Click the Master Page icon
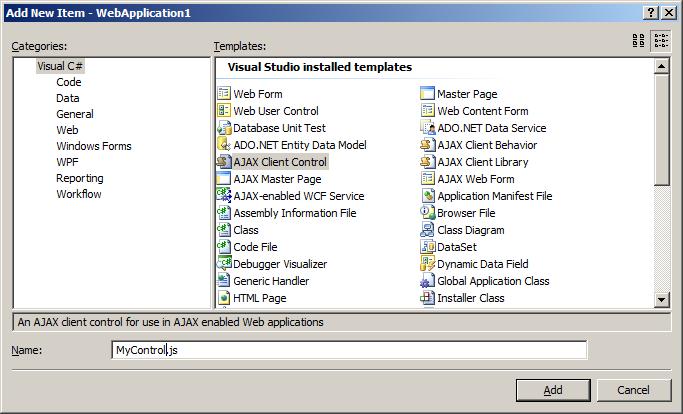Image resolution: width=683 pixels, height=414 pixels. click(x=427, y=94)
